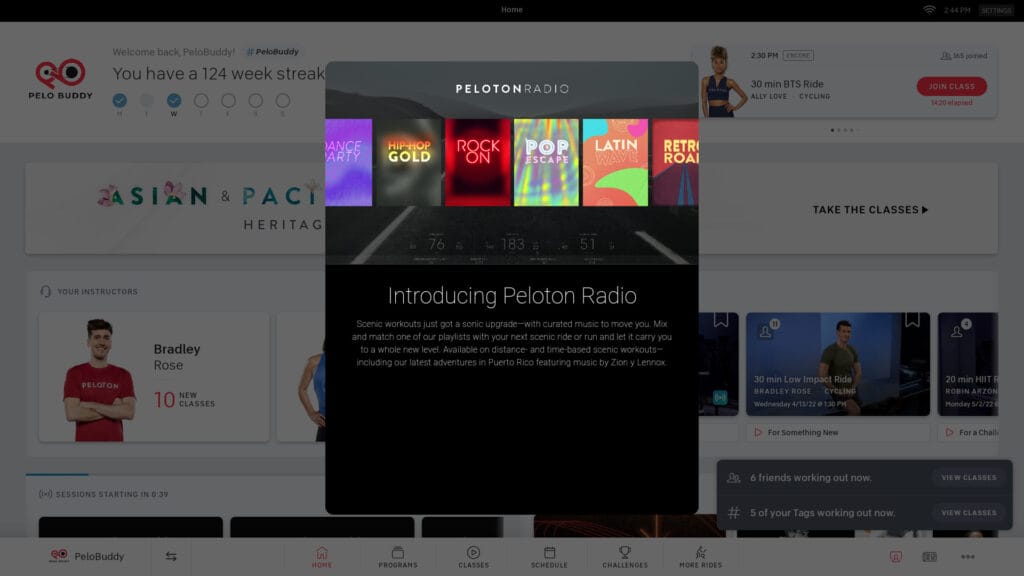The width and height of the screenshot is (1024, 576).
Task: Open Settings in the top-right corner
Action: 996,10
